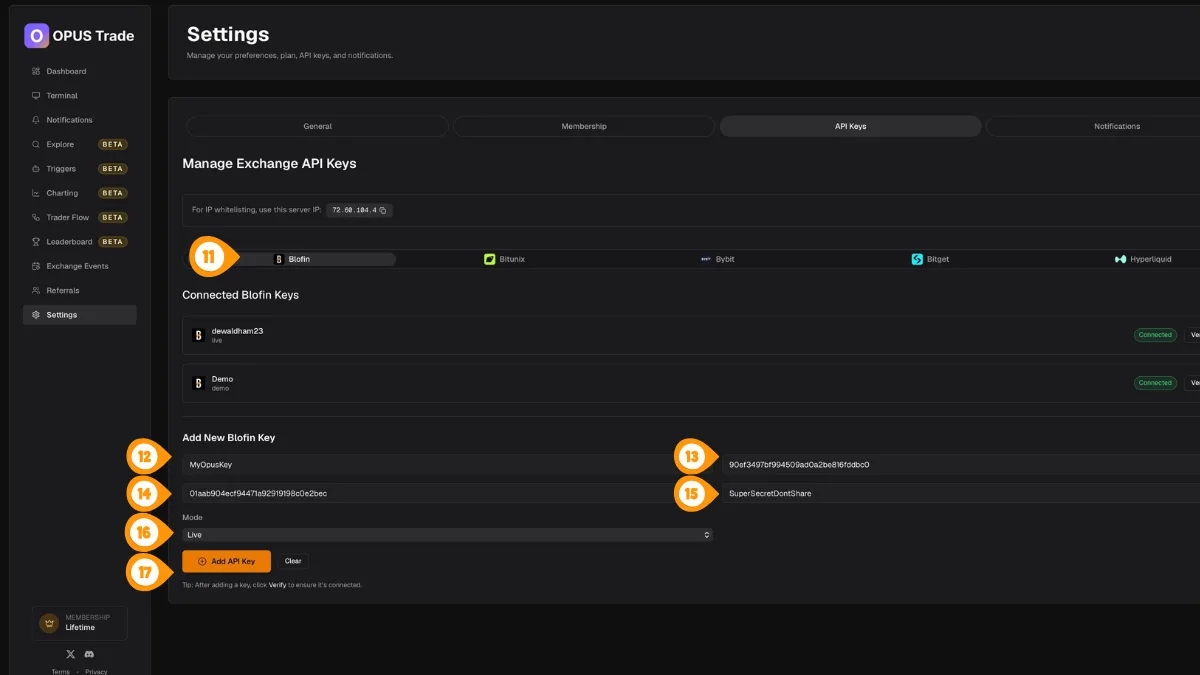This screenshot has height=675, width=1200.
Task: Click Blofin logo beside dewaldham23 key
Action: pyautogui.click(x=198, y=335)
